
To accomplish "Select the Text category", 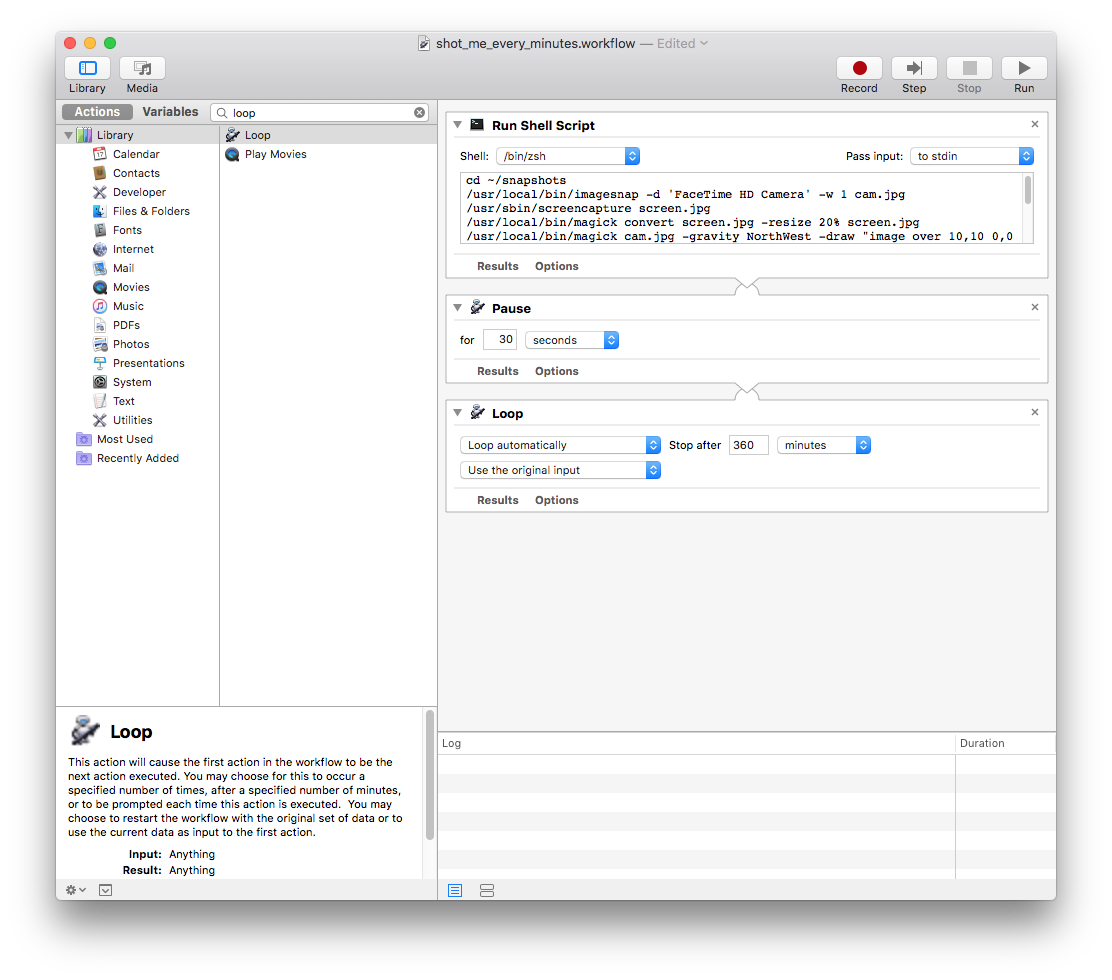I will click(x=123, y=401).
